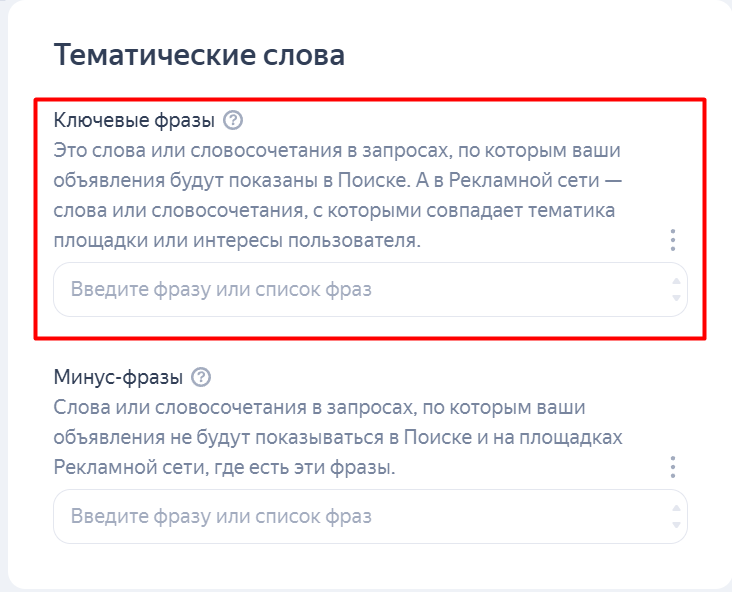Click up arrow in Минус-фразы input

pos(676,508)
